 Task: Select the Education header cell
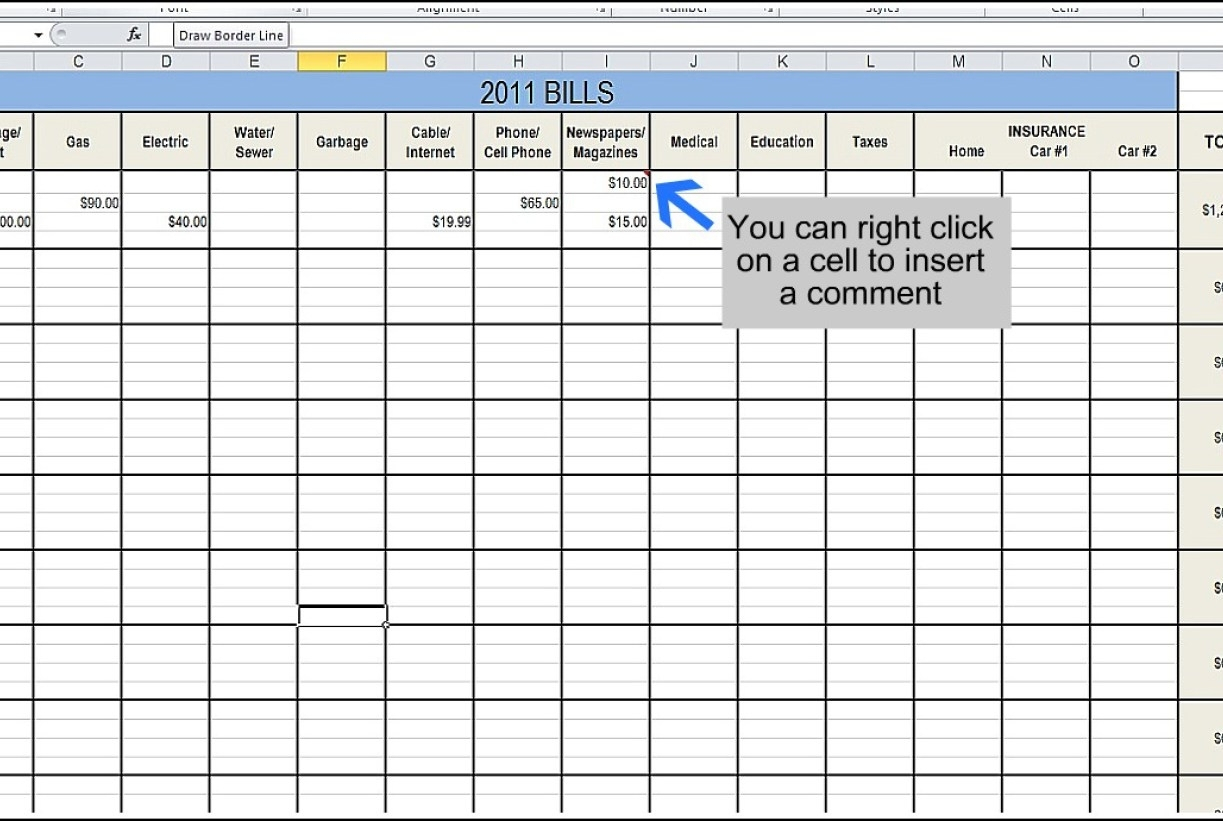[782, 142]
